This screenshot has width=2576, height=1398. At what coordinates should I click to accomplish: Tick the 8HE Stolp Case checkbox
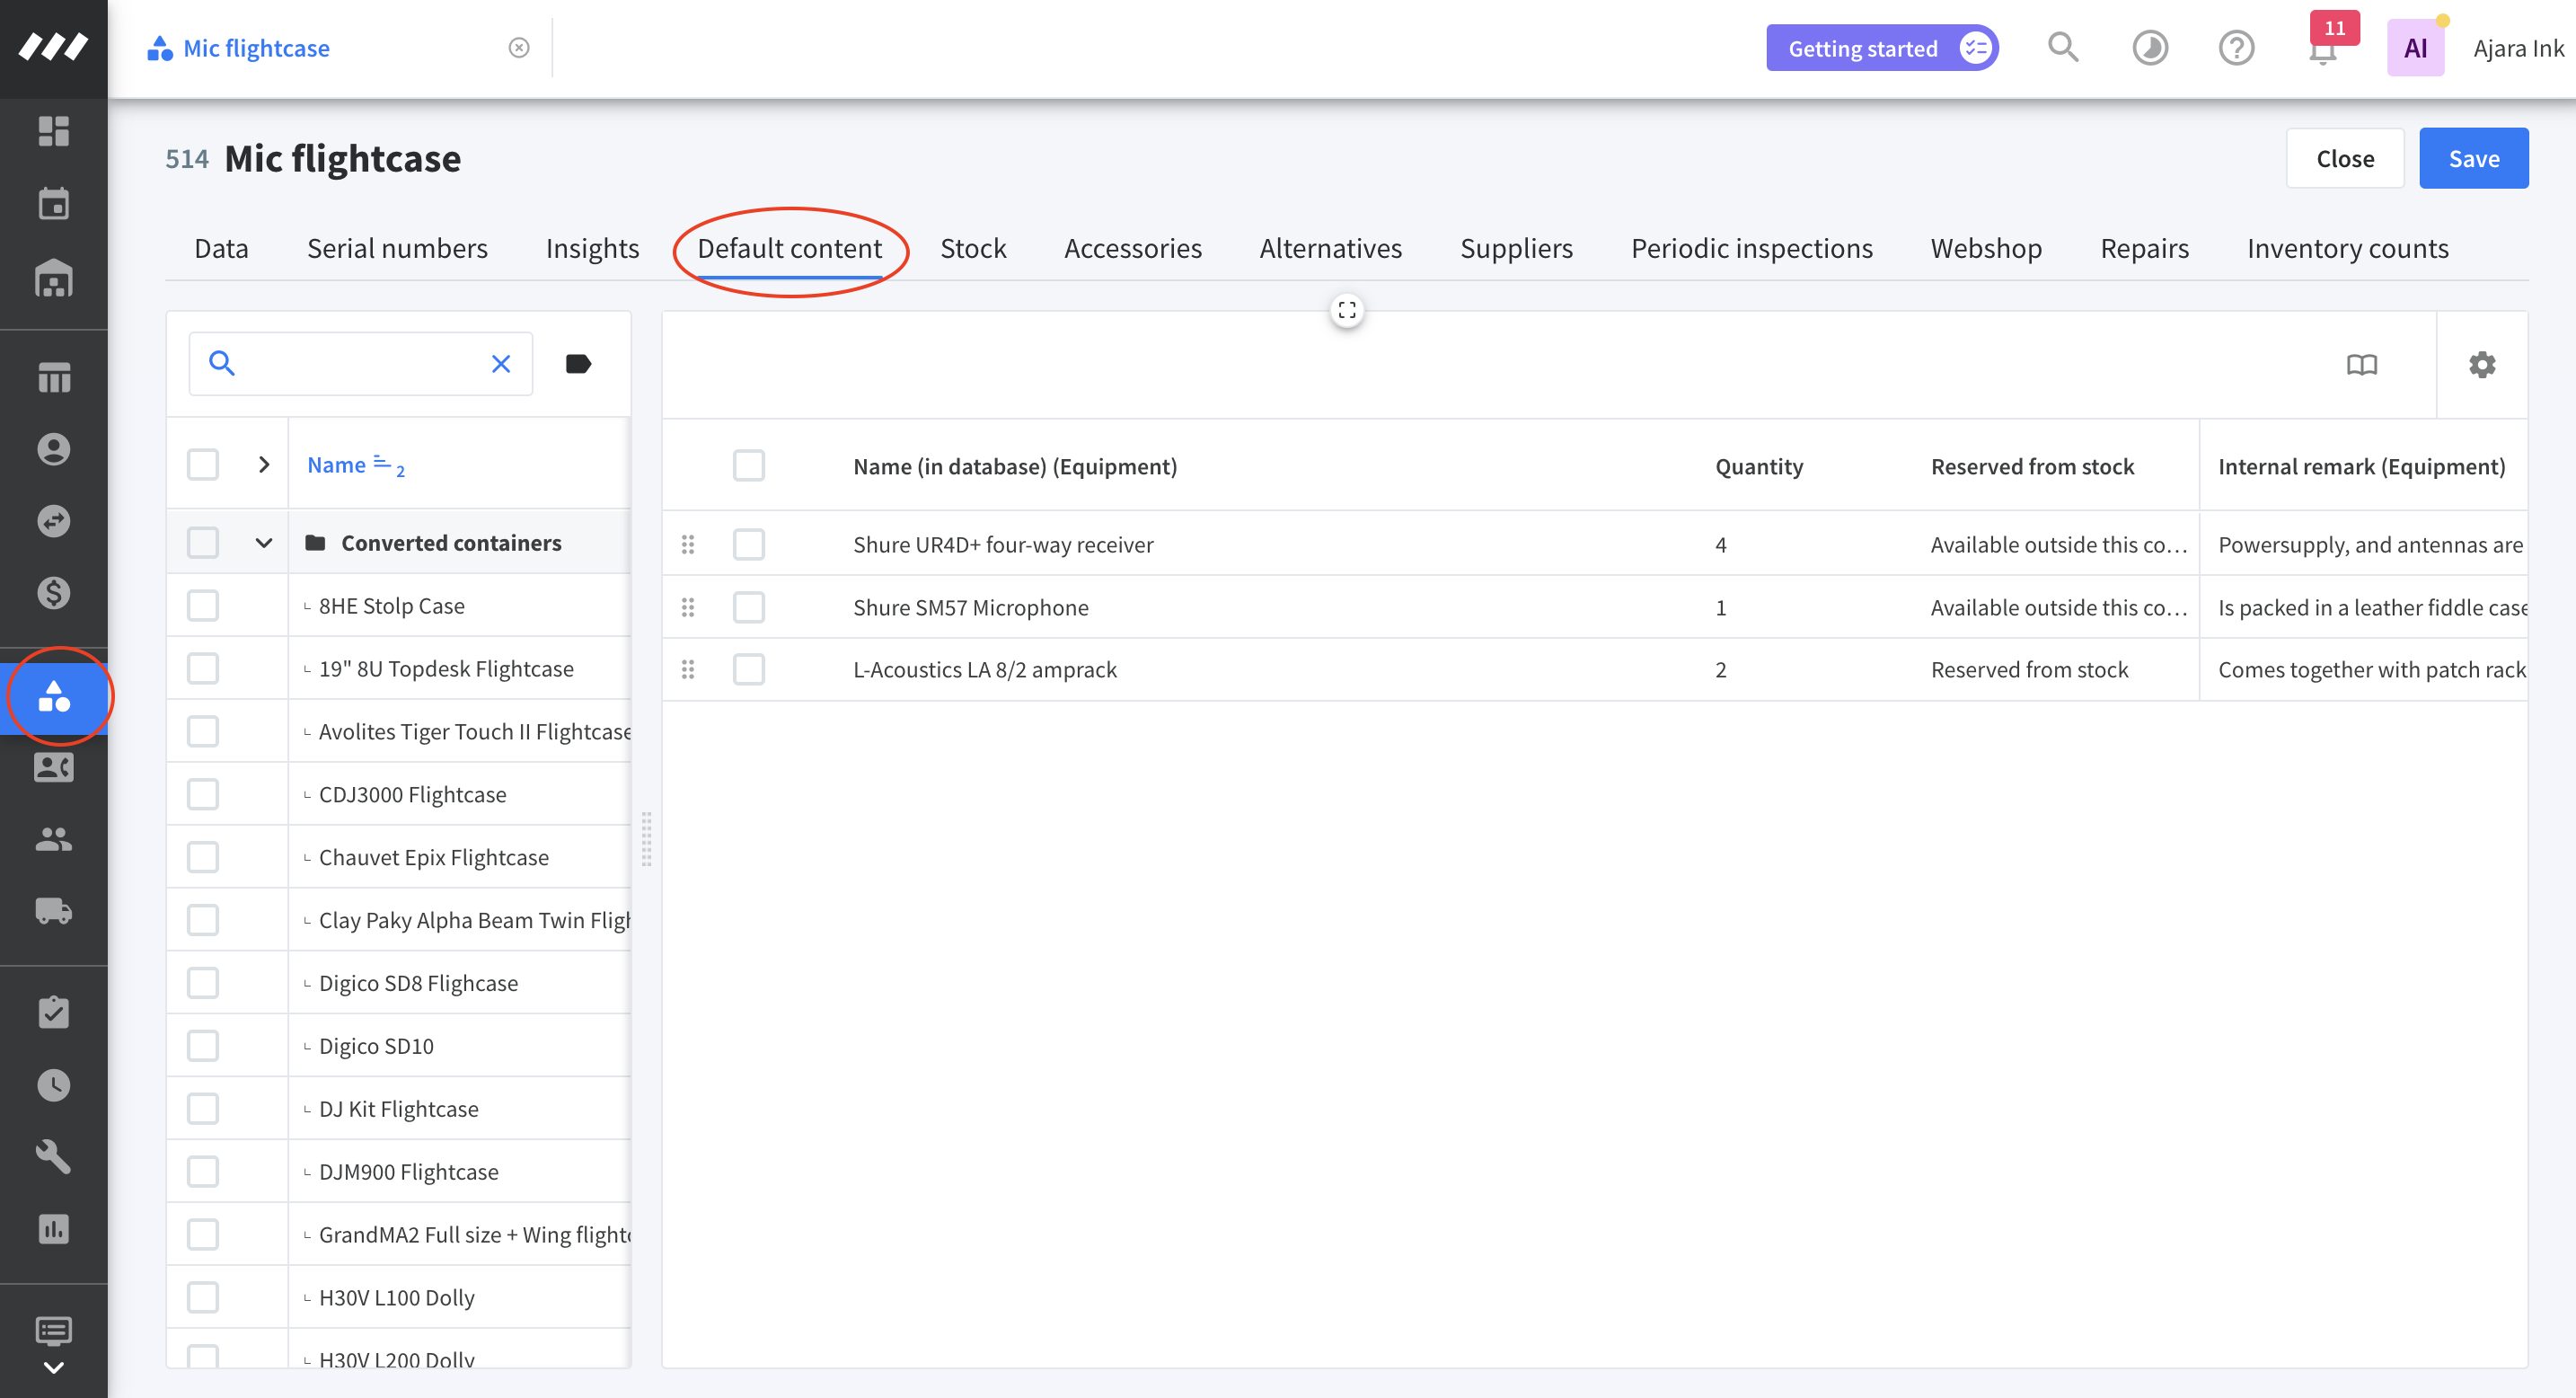click(203, 606)
